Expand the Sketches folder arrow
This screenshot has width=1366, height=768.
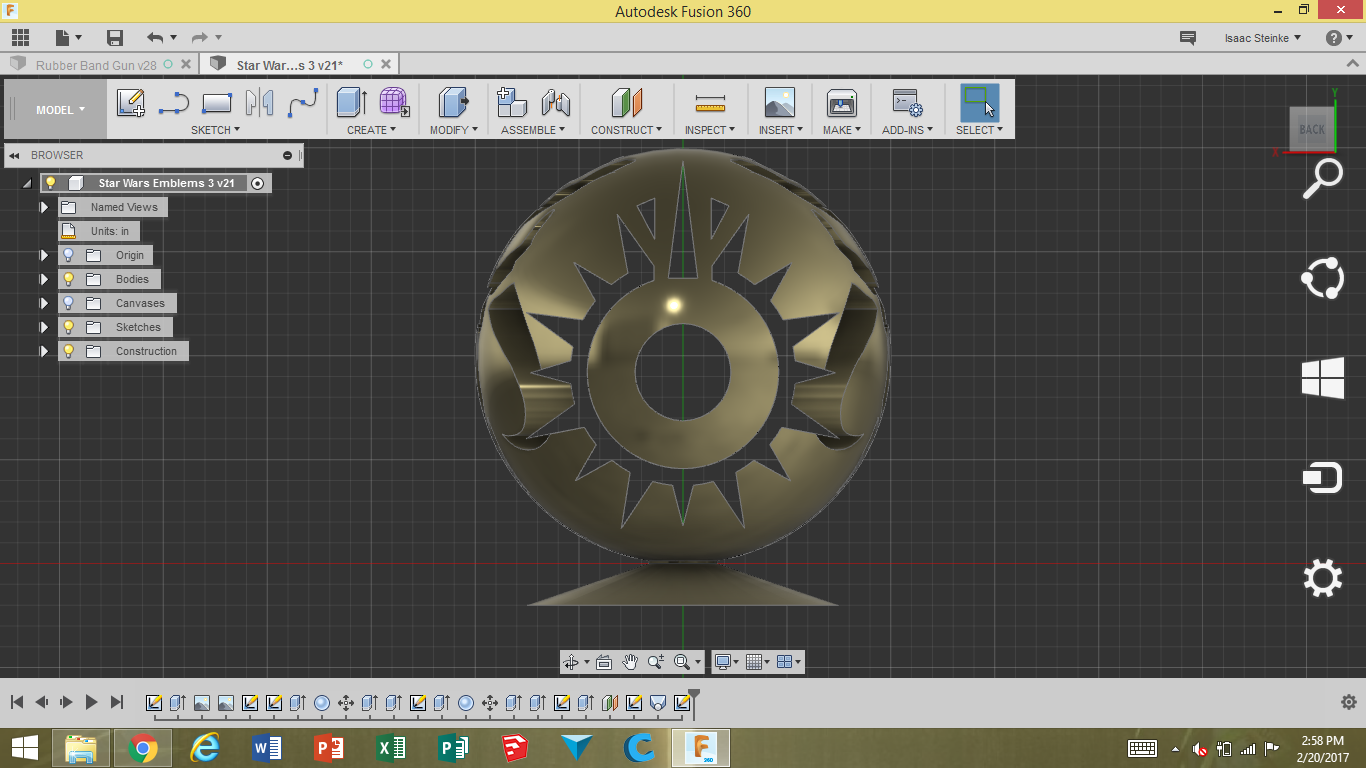point(44,327)
